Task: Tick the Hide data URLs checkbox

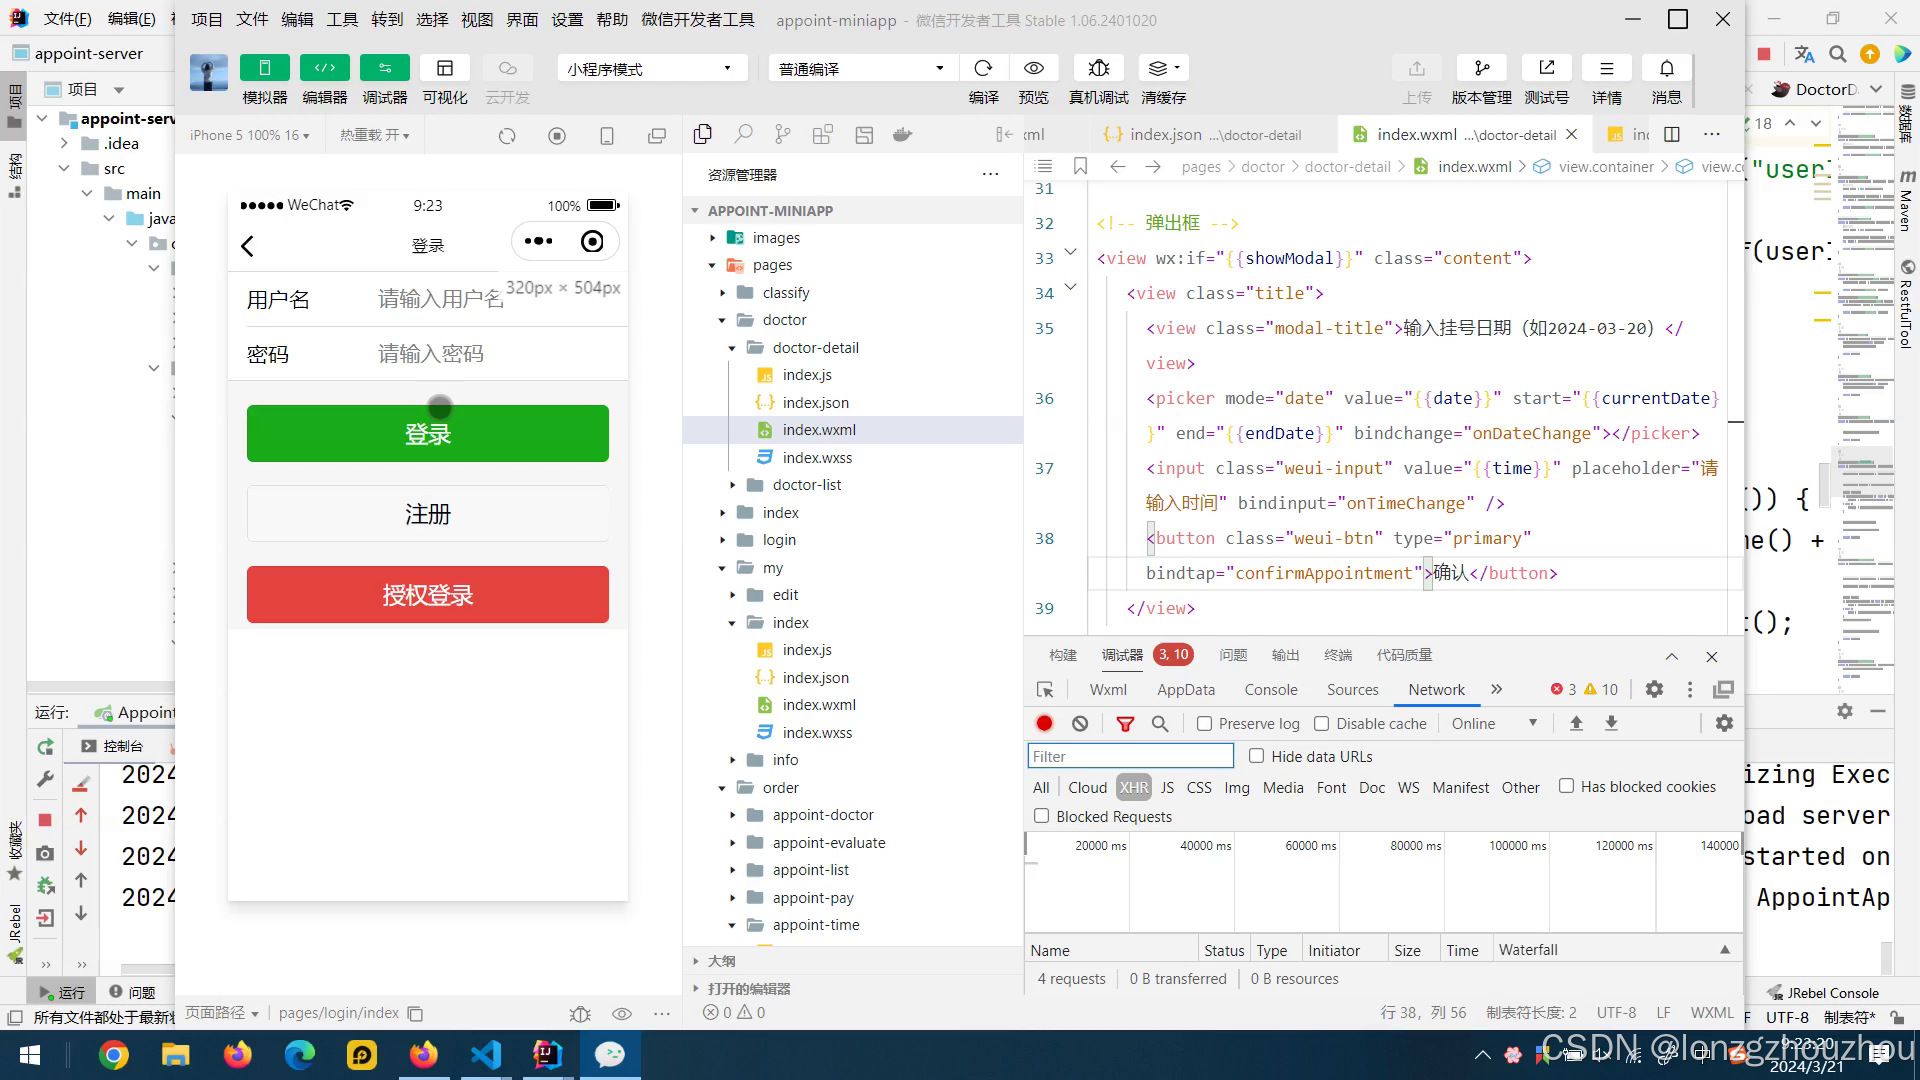Action: [x=1256, y=756]
